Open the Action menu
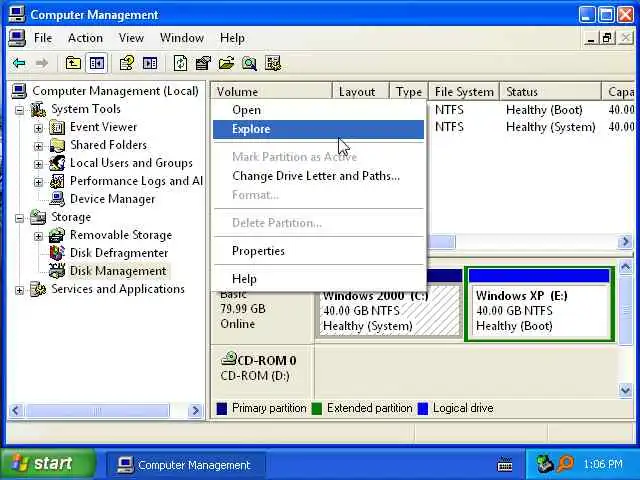The width and height of the screenshot is (640, 480). click(x=85, y=38)
